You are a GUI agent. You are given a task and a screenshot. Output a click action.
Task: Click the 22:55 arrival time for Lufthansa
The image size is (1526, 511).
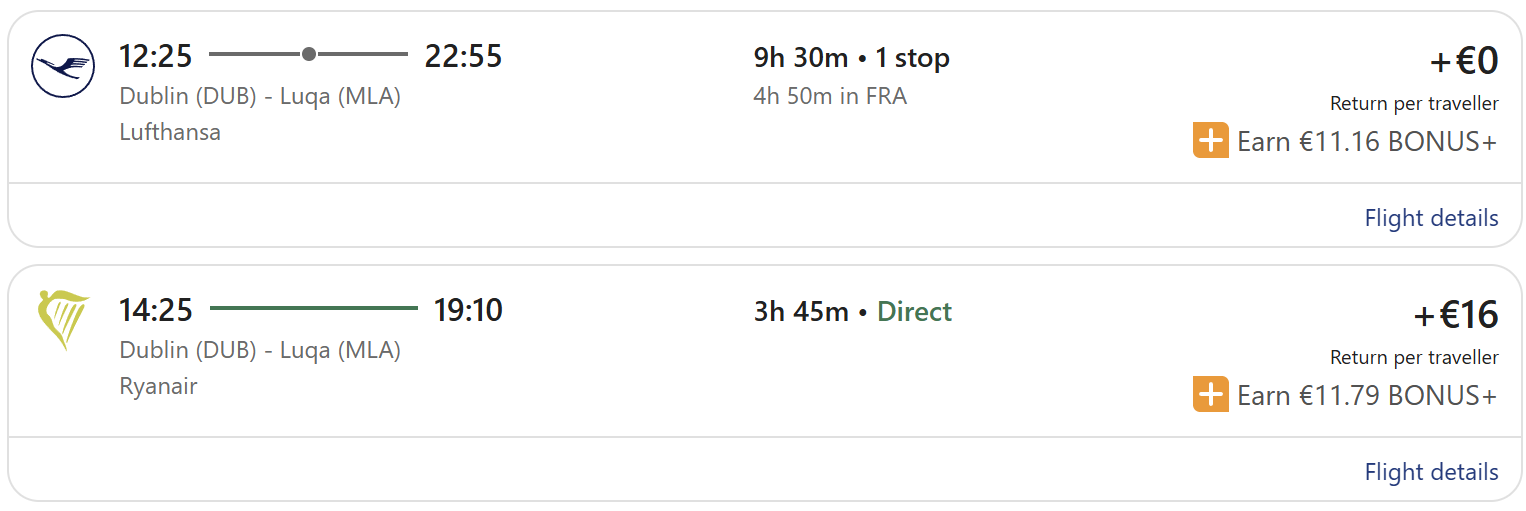click(x=463, y=56)
